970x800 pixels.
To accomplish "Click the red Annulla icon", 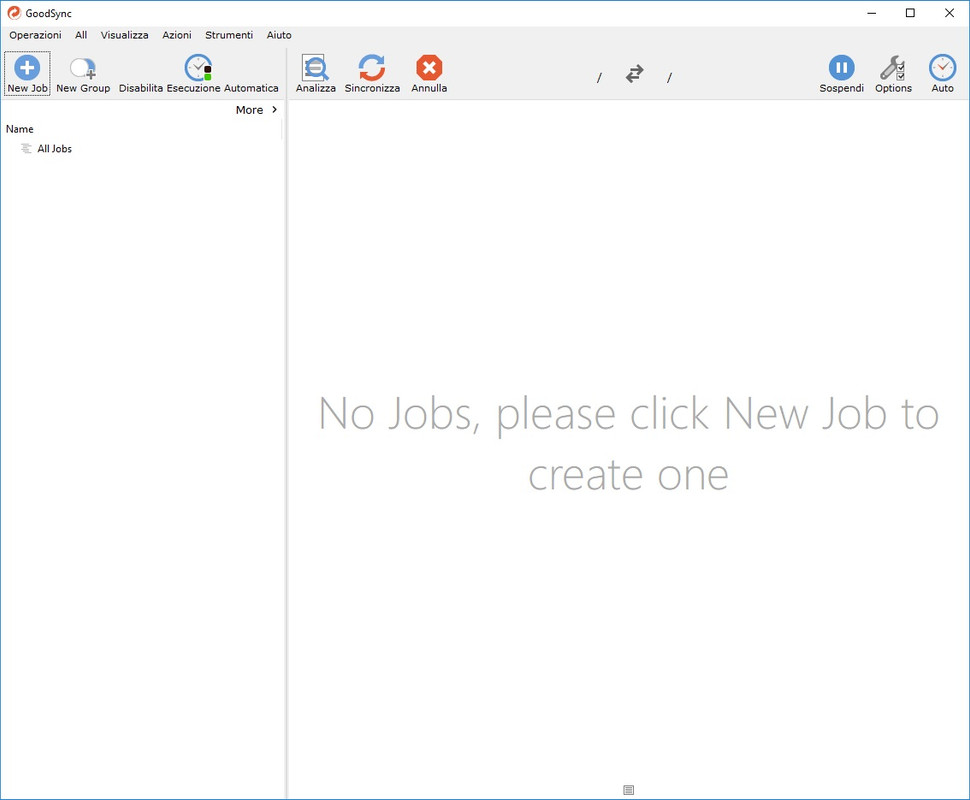I will point(429,67).
